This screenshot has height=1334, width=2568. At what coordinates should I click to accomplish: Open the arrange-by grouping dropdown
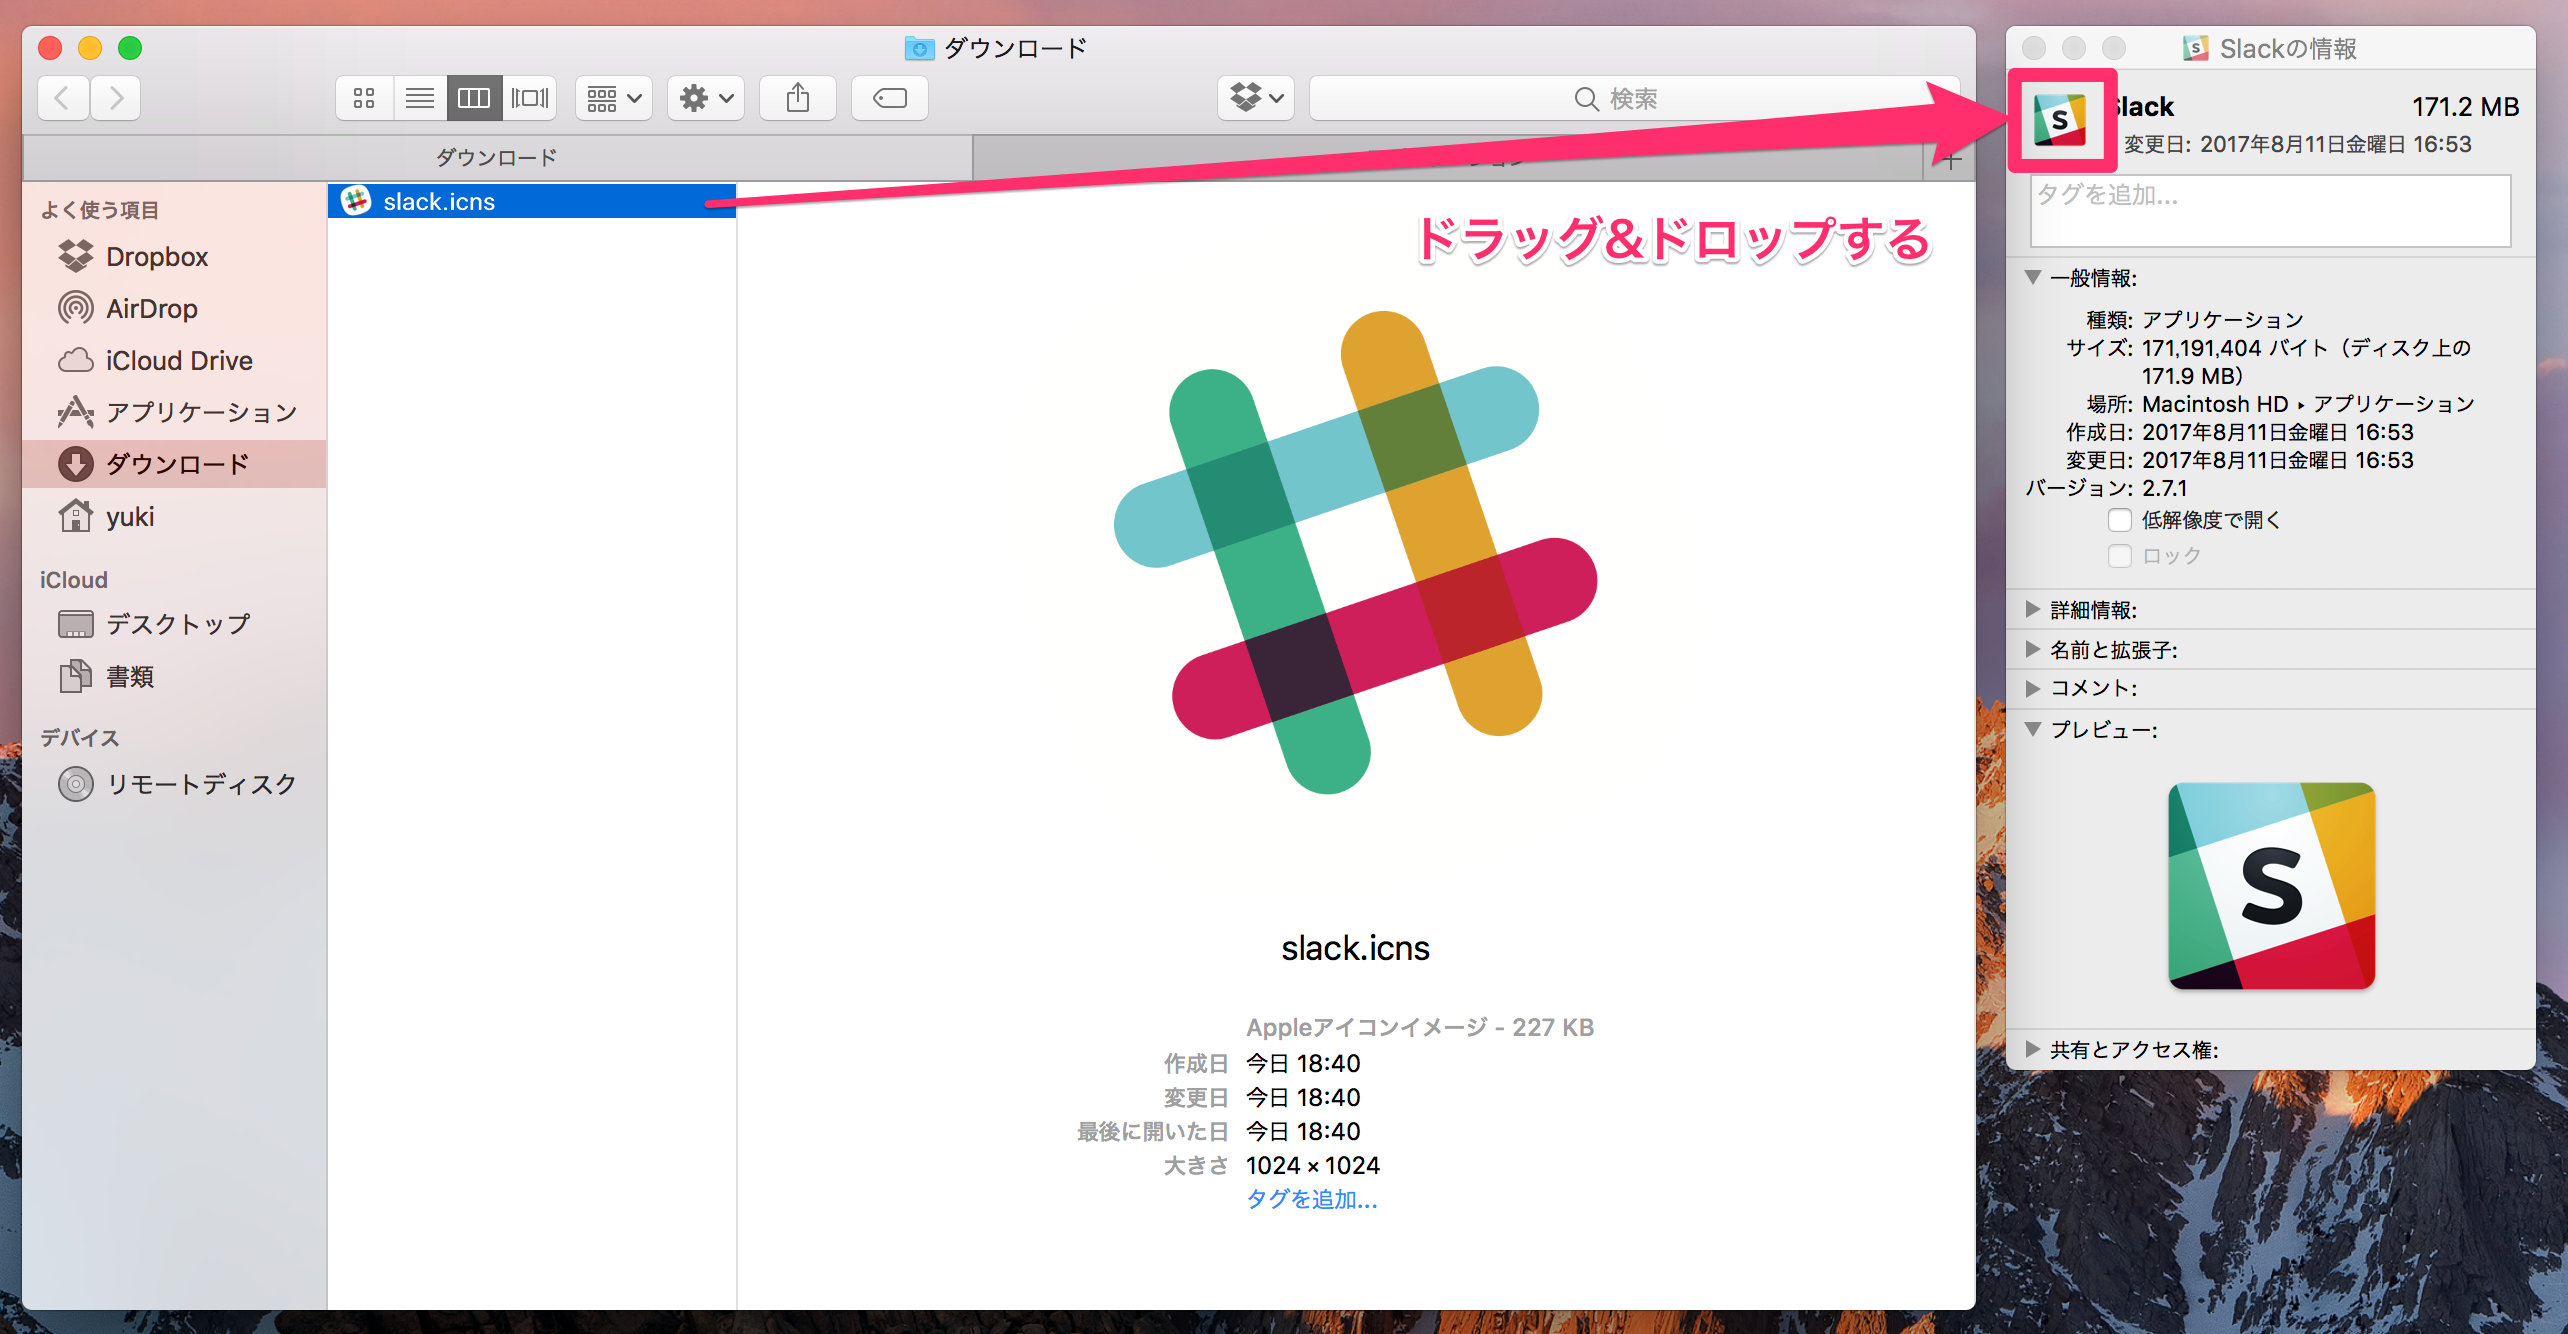[x=614, y=98]
